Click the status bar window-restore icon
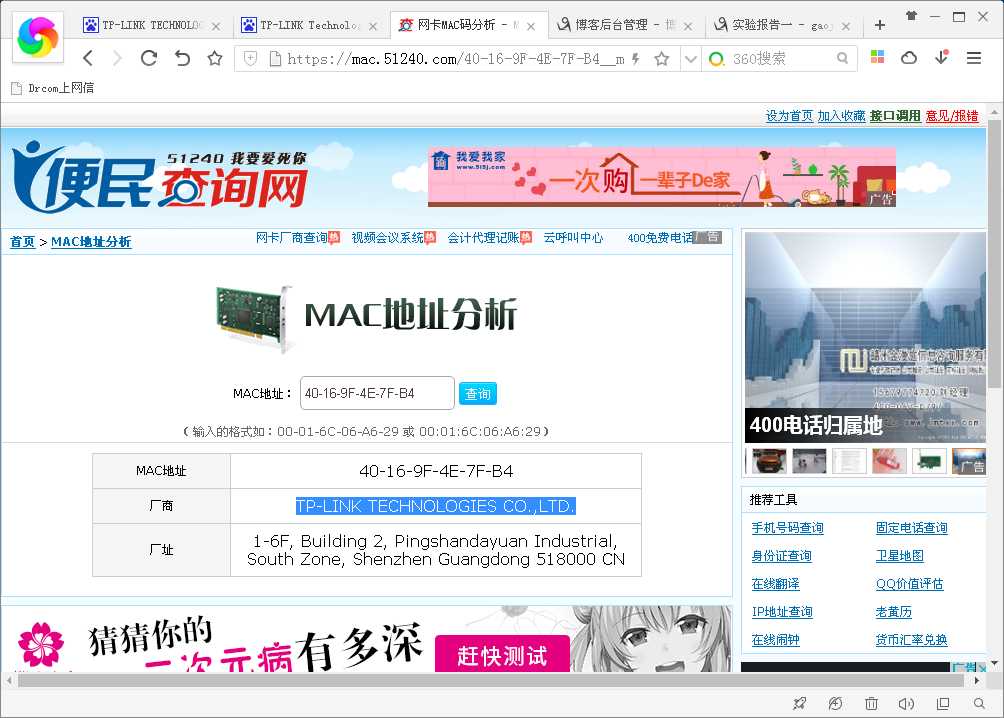Image resolution: width=1004 pixels, height=718 pixels. coord(943,703)
